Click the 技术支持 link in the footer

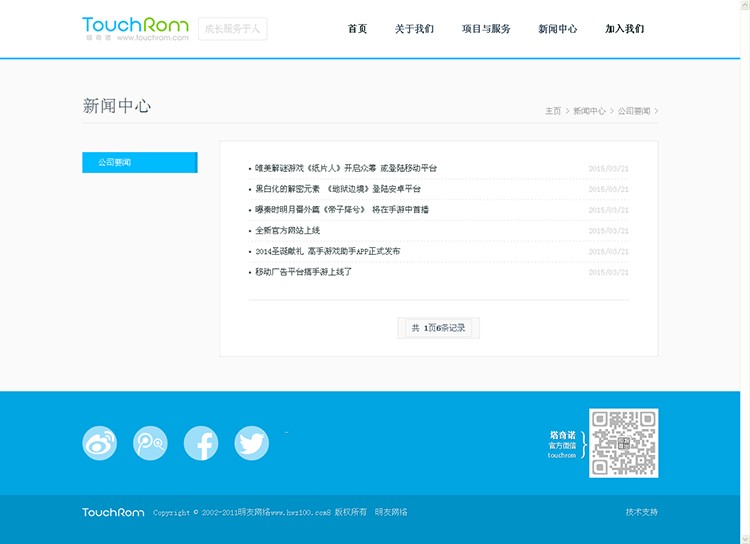[642, 512]
